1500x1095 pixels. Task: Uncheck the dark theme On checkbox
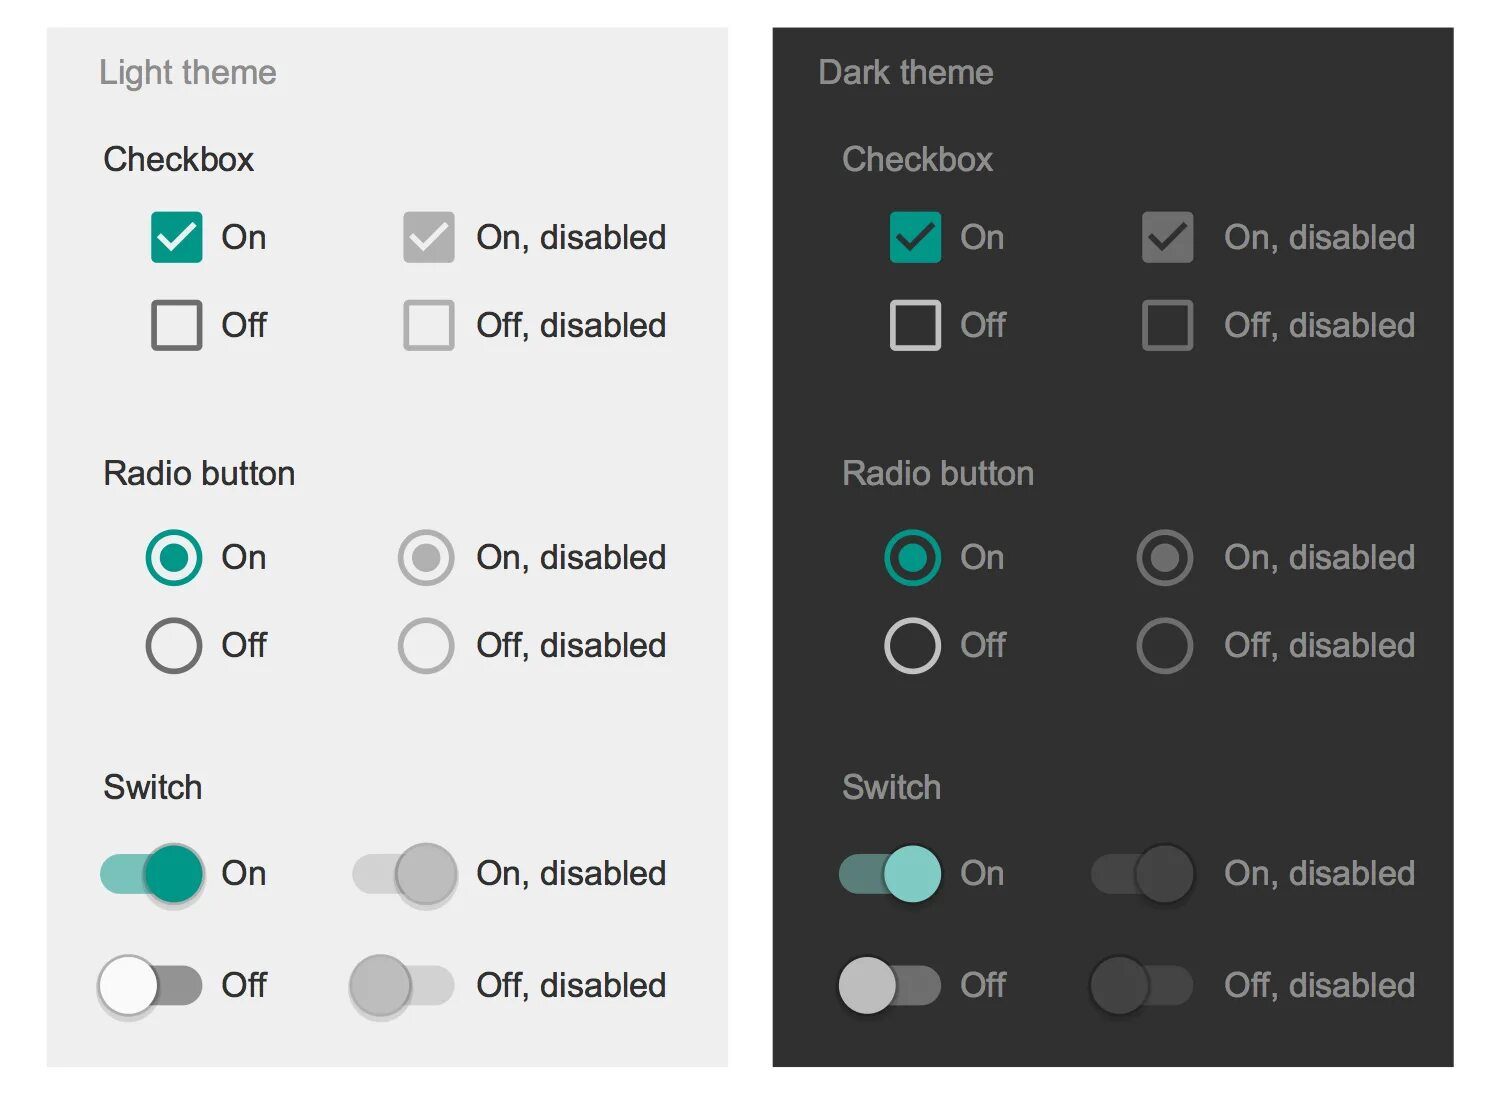coord(915,237)
